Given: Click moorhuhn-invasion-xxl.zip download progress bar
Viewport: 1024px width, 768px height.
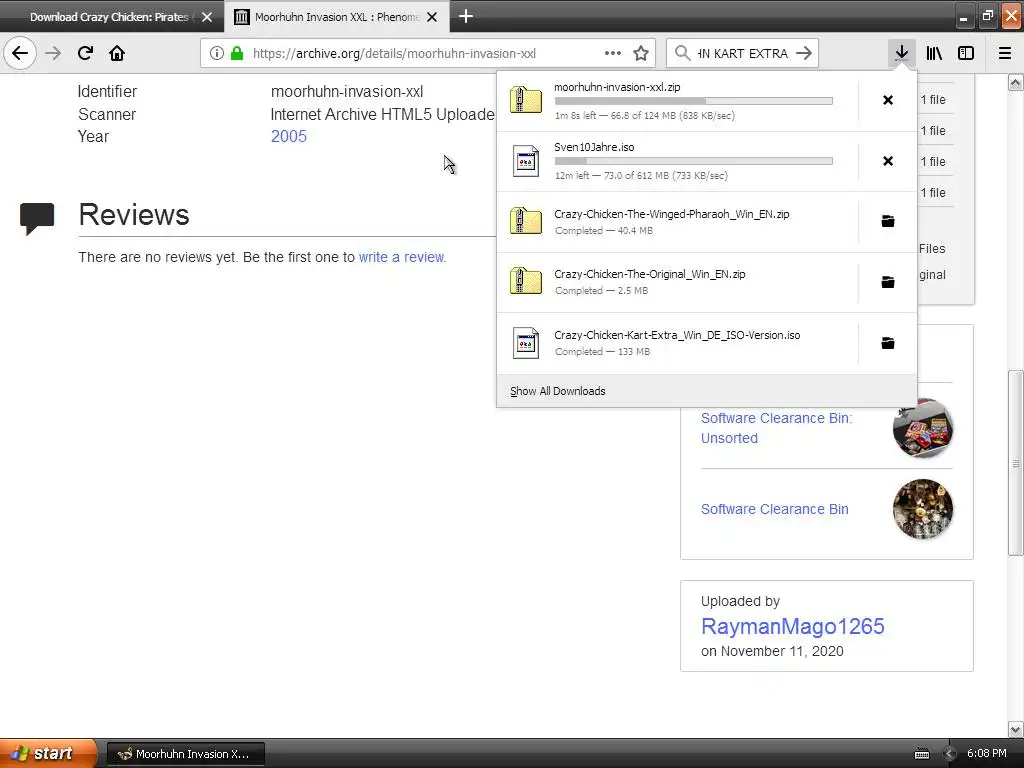Looking at the screenshot, I should [x=694, y=101].
